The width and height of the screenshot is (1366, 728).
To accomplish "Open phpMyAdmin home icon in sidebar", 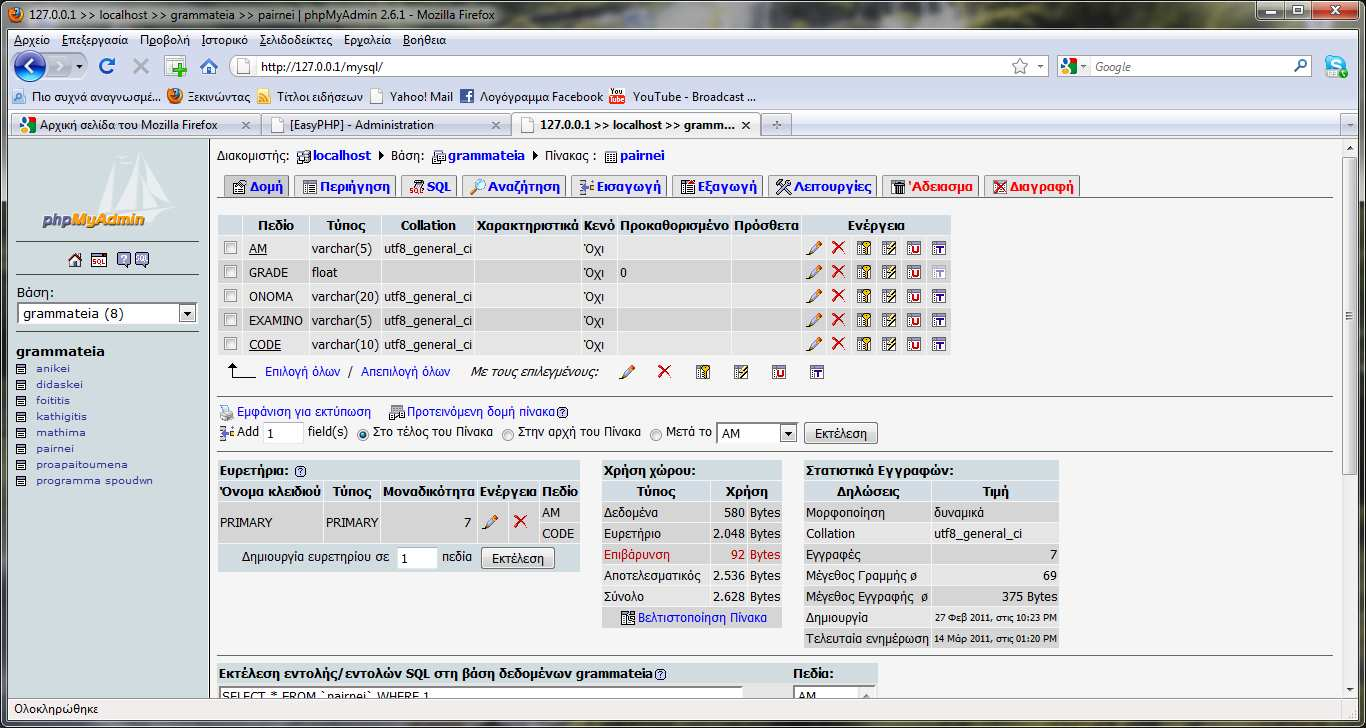I will click(x=75, y=260).
